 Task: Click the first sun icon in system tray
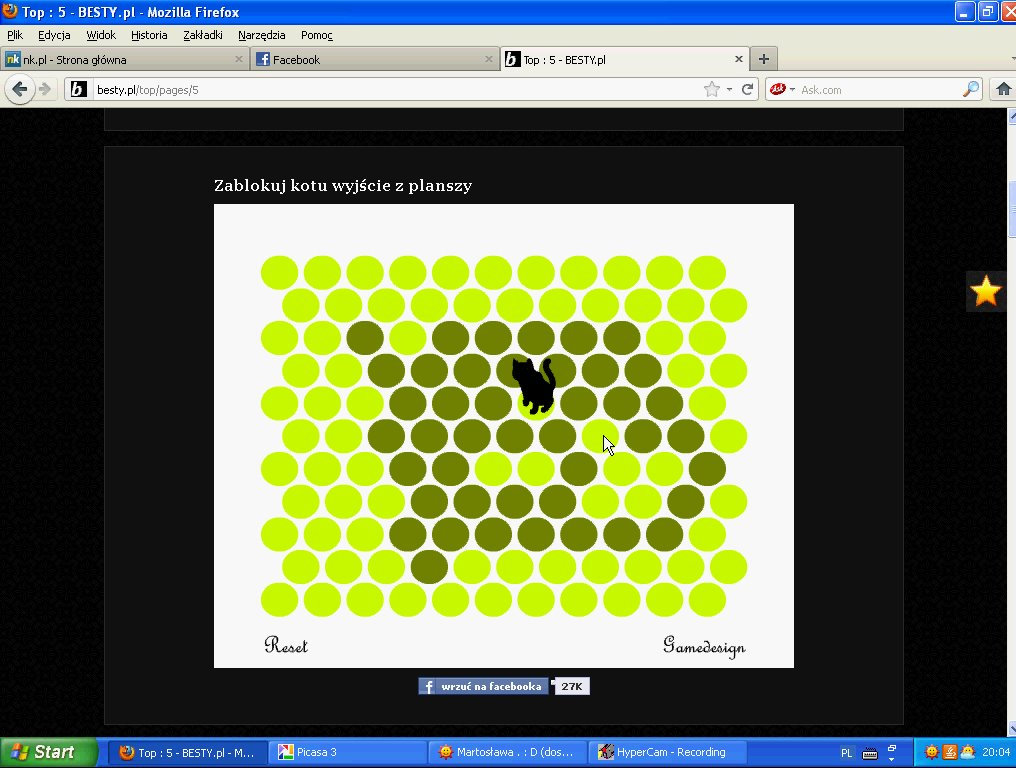[932, 752]
